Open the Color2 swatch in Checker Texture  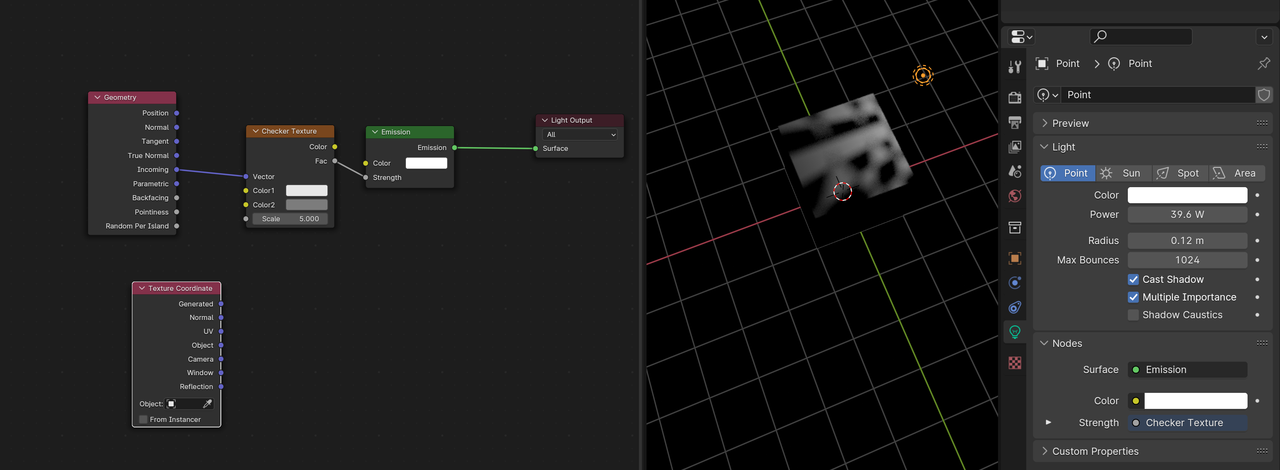(307, 205)
